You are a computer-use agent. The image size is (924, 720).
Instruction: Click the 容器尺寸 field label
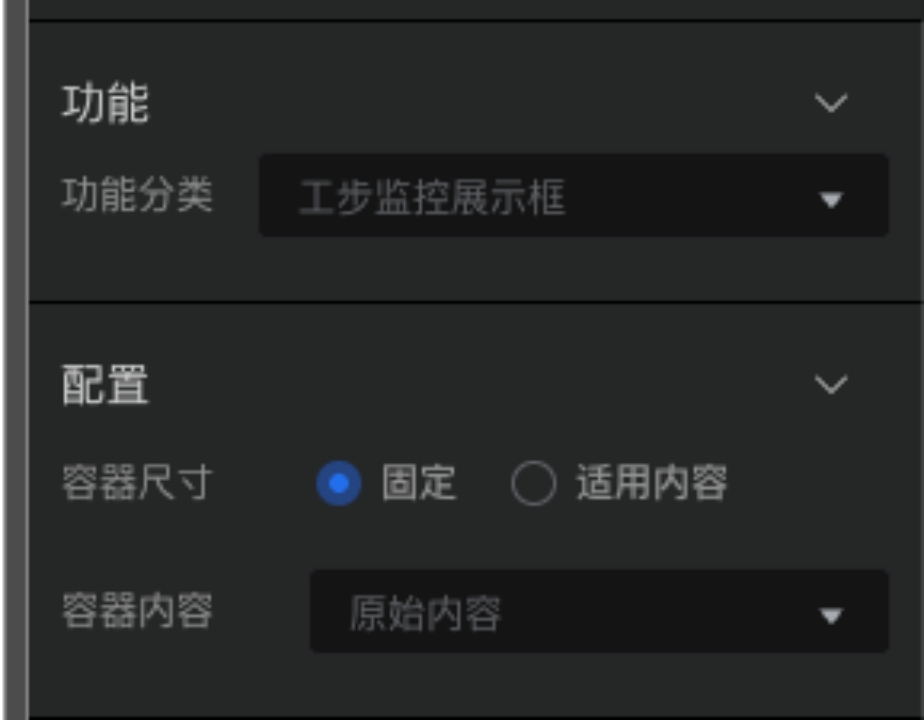[137, 484]
